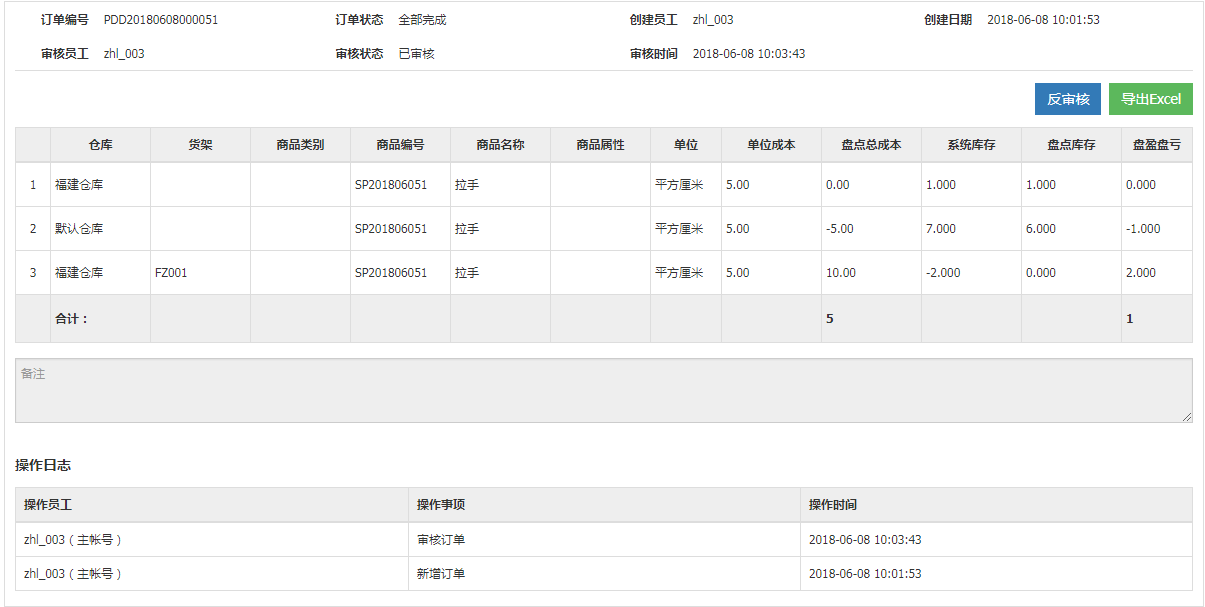The image size is (1205, 607).
Task: Select the 默认仓库 cell in row 2
Action: (79, 229)
